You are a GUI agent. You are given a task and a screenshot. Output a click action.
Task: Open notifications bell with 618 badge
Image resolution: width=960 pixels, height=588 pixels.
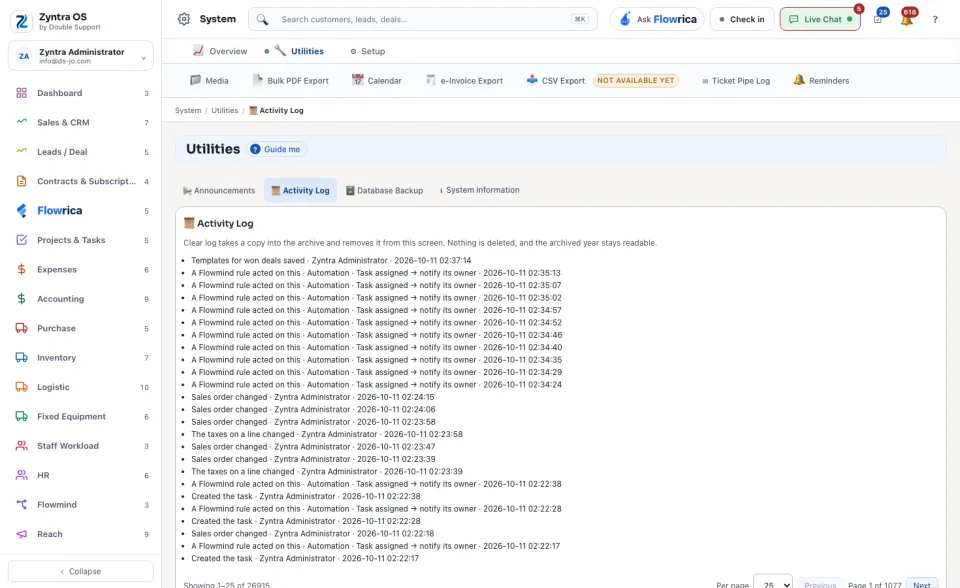click(907, 18)
